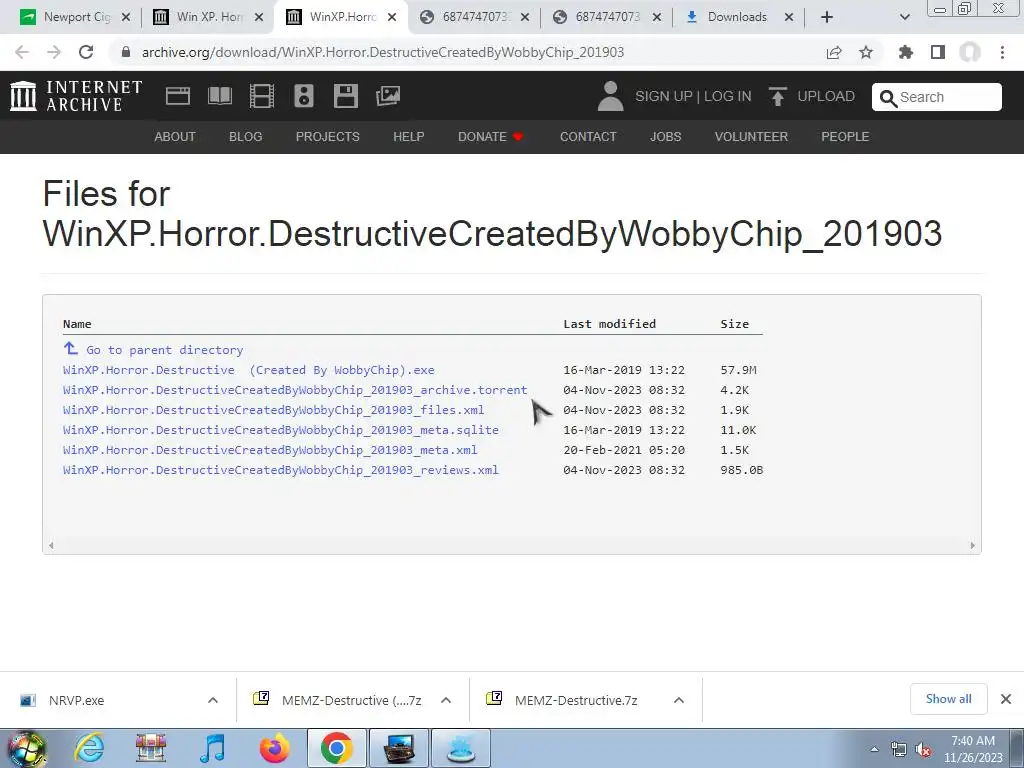Open the PROJECTS menu item
This screenshot has width=1024, height=768.
[328, 136]
